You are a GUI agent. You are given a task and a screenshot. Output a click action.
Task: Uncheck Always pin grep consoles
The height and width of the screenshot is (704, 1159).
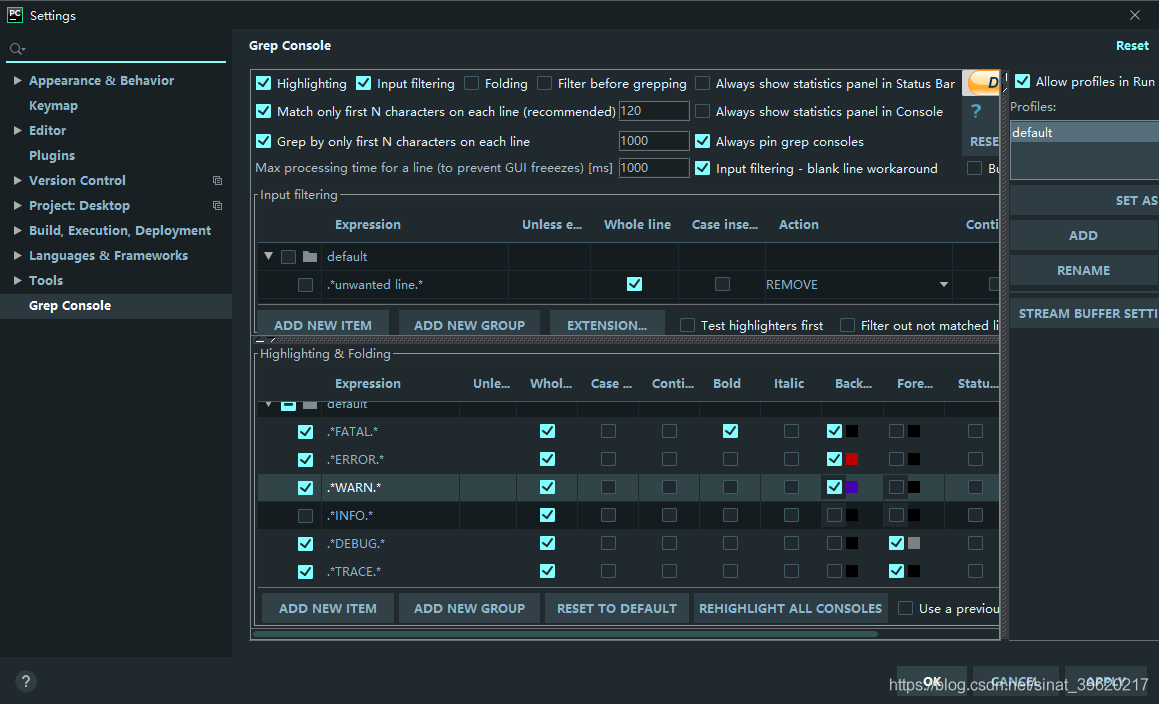(702, 141)
